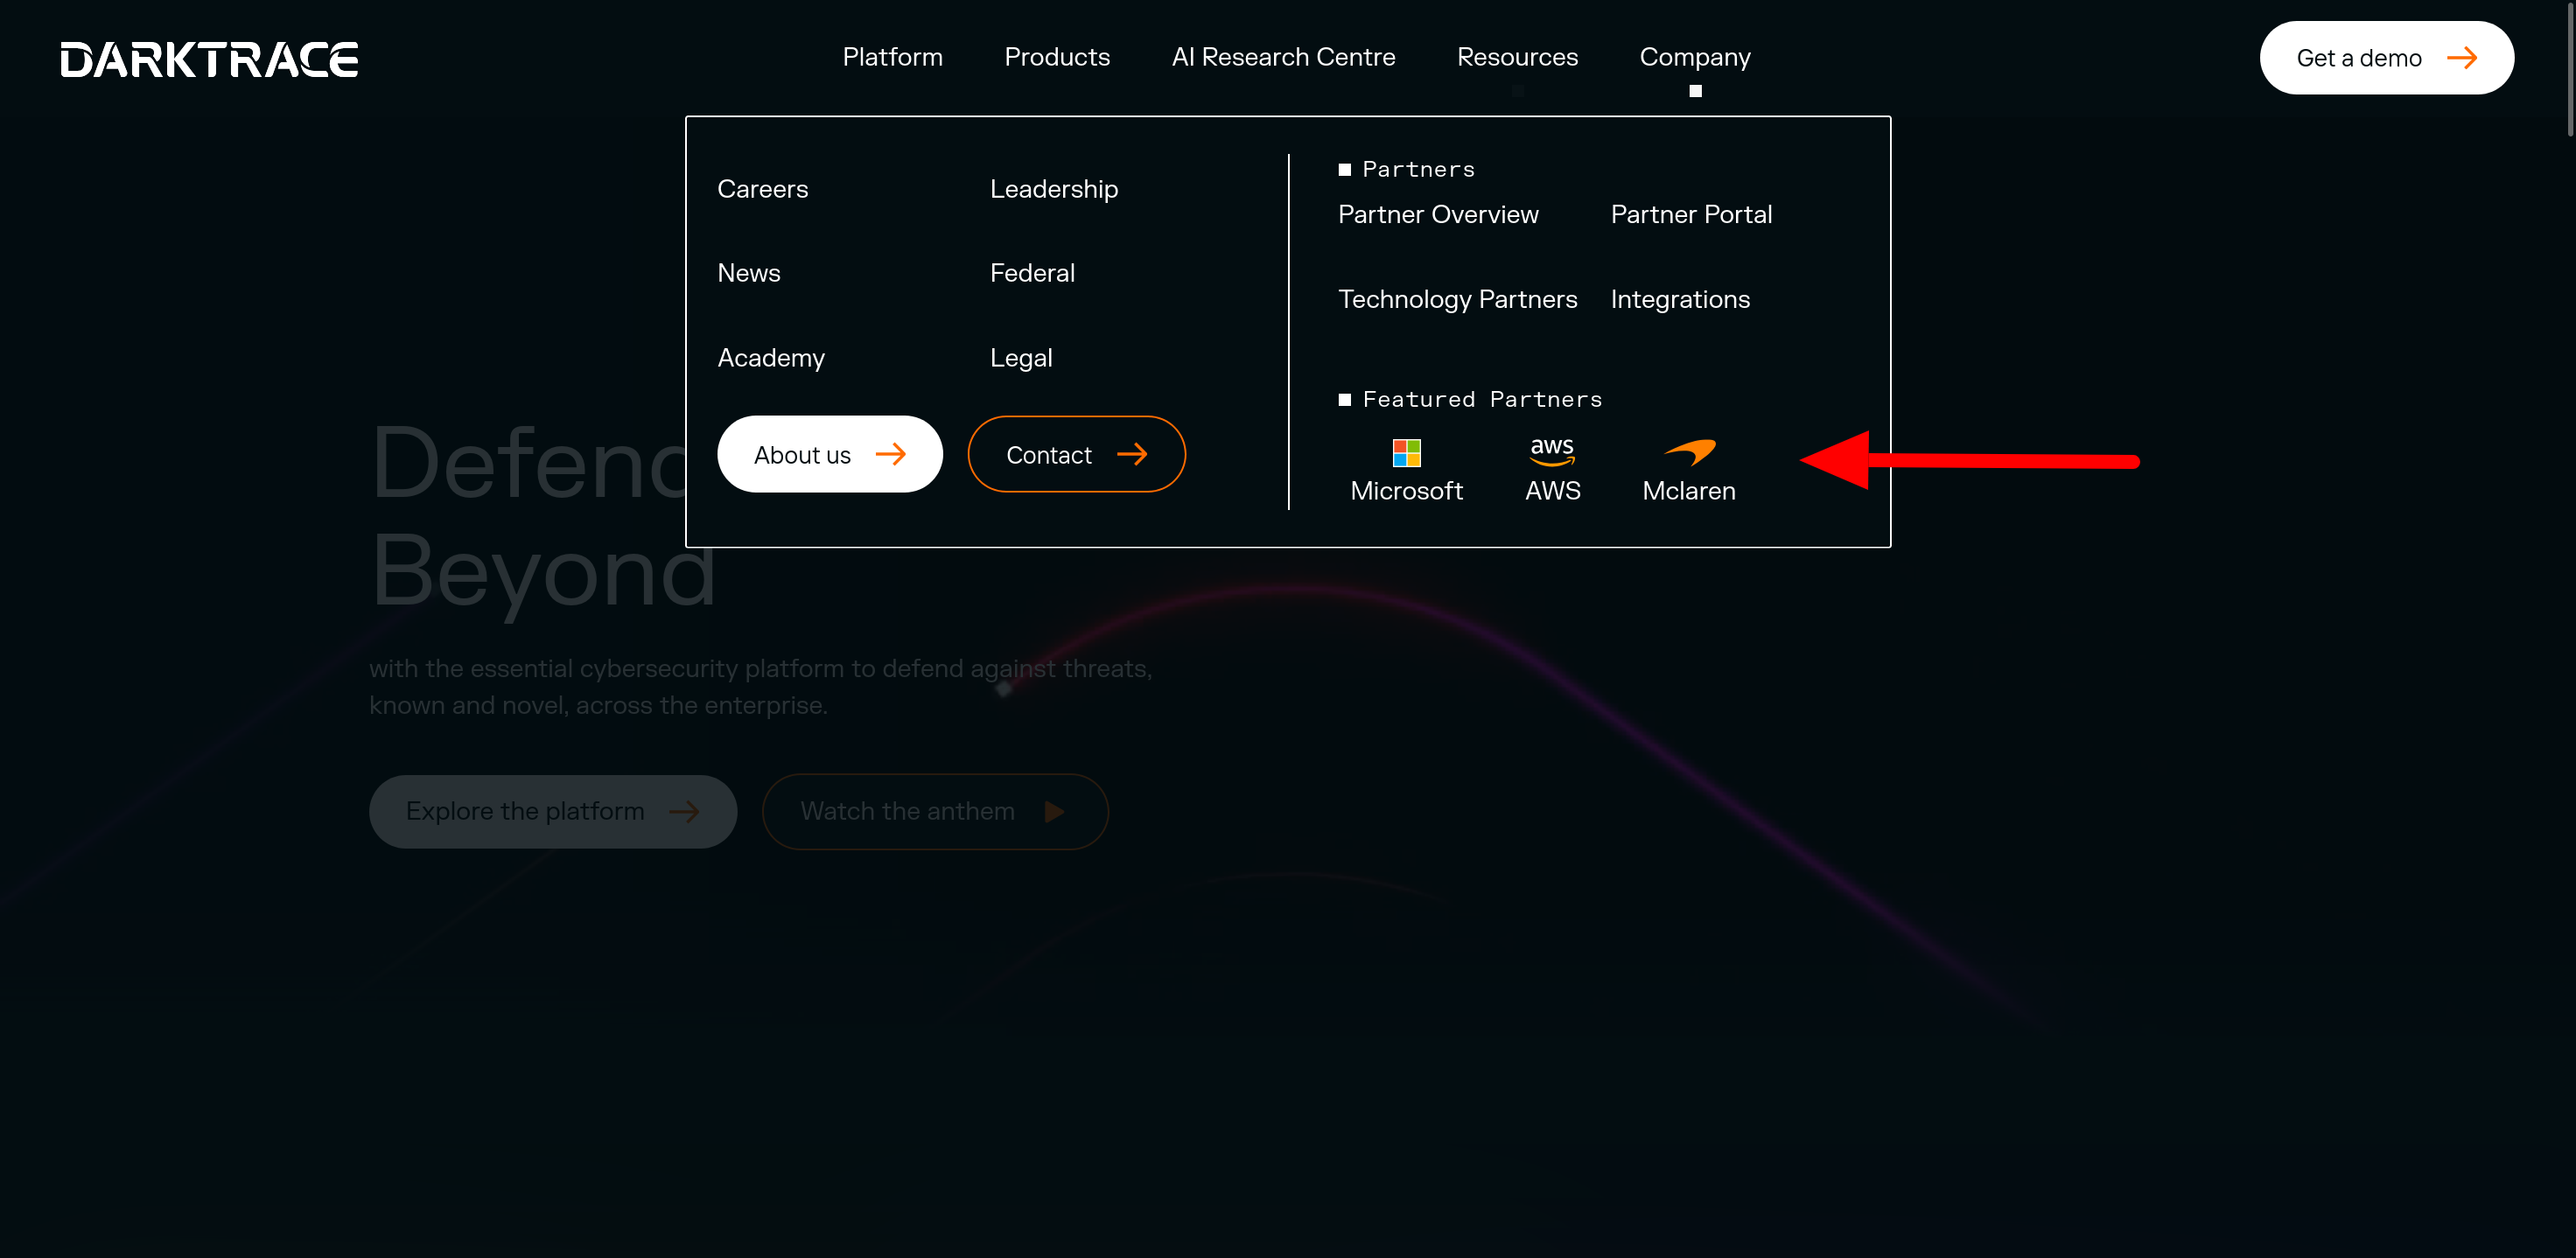Image resolution: width=2576 pixels, height=1258 pixels.
Task: Open the Integrations link
Action: (1680, 299)
